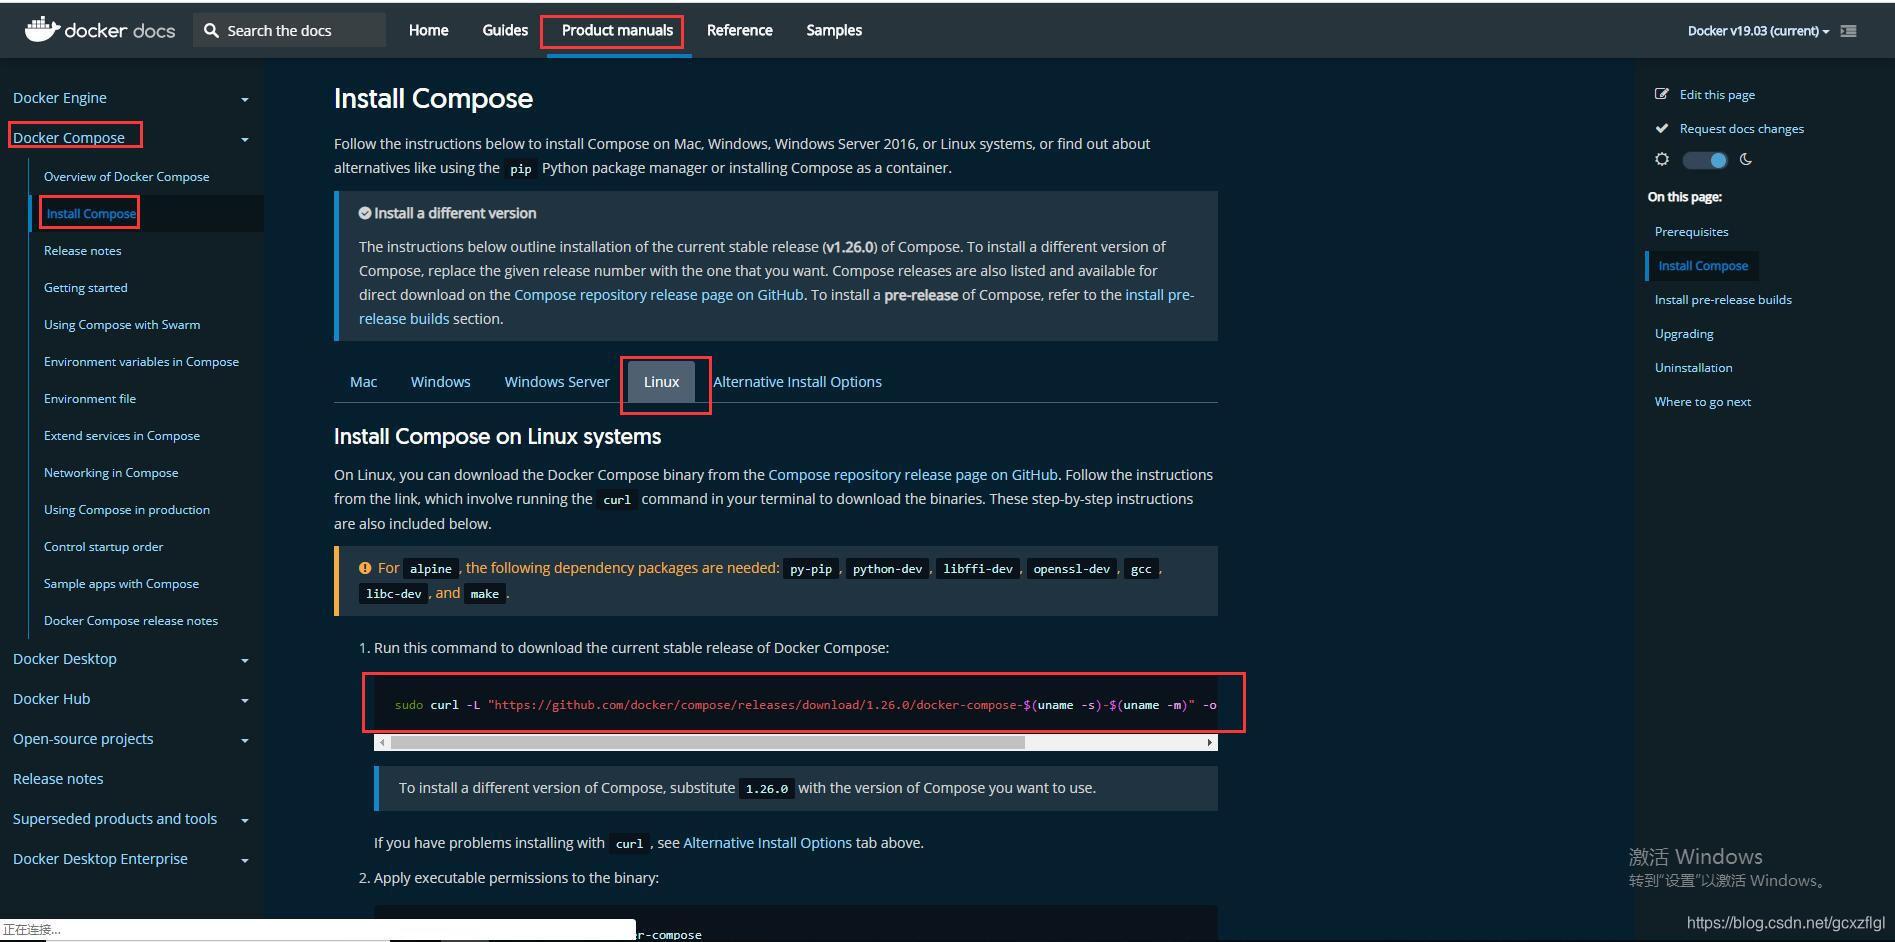
Task: Open Environment variables in Compose
Action: tap(141, 362)
